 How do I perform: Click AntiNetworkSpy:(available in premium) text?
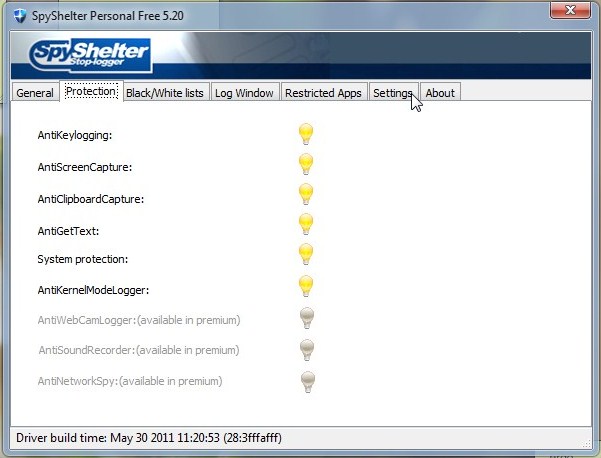pos(130,381)
